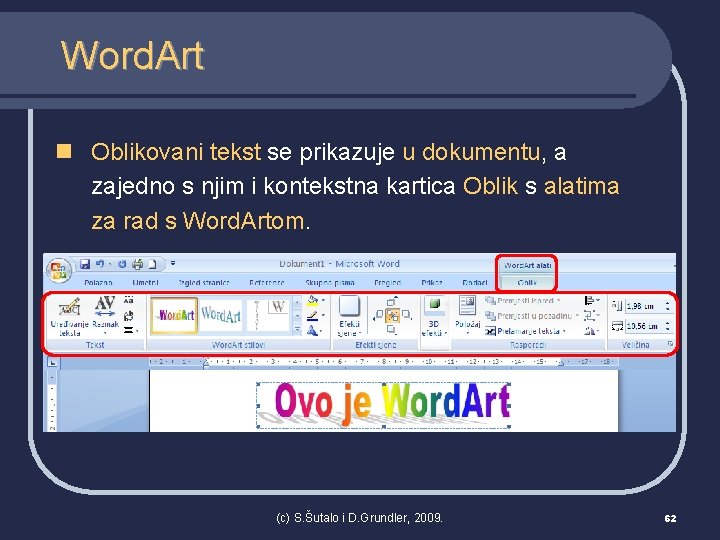Toggle shadow on/off center button

point(392,315)
